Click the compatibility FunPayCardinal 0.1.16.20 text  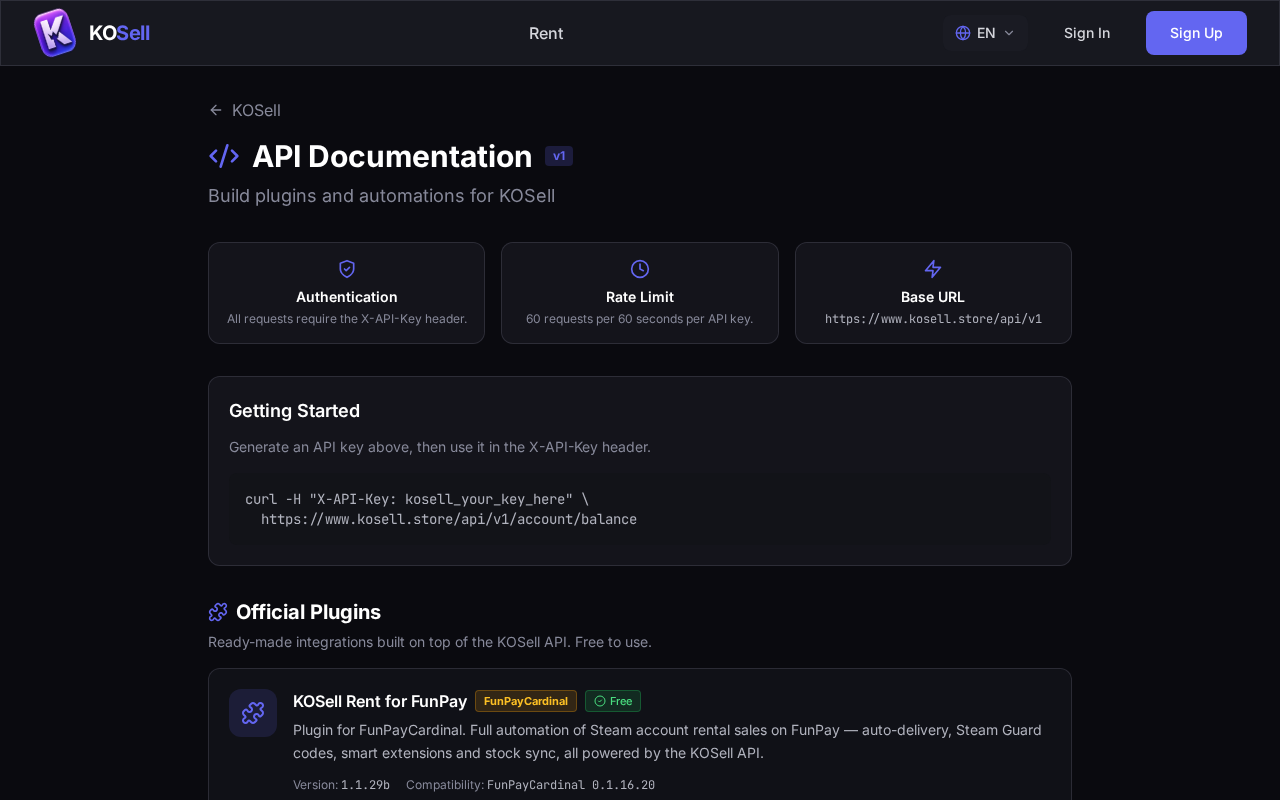(571, 785)
